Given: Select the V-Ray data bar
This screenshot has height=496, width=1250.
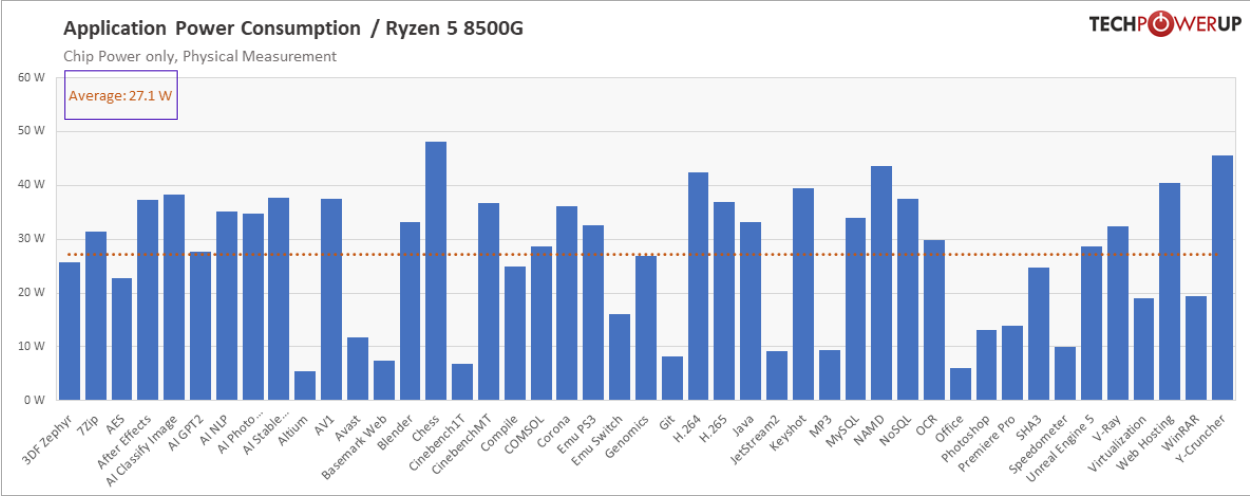Looking at the screenshot, I should (x=1117, y=313).
